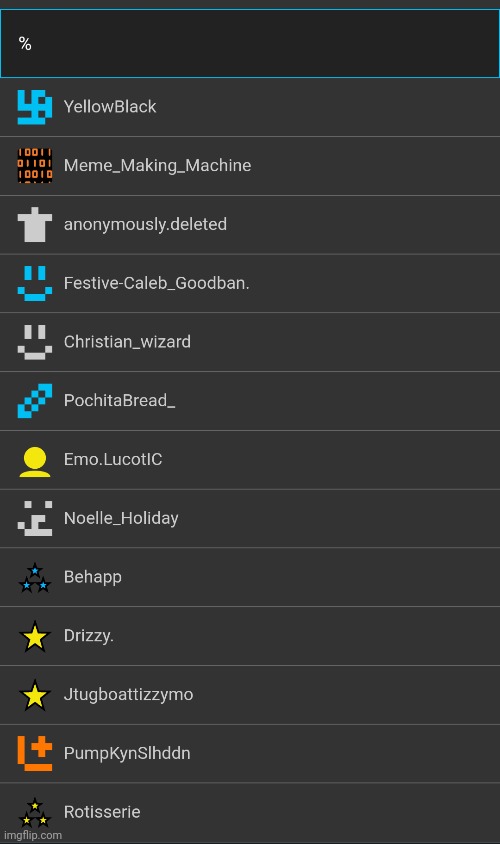
Task: Focus the search field containing %
Action: coord(250,44)
